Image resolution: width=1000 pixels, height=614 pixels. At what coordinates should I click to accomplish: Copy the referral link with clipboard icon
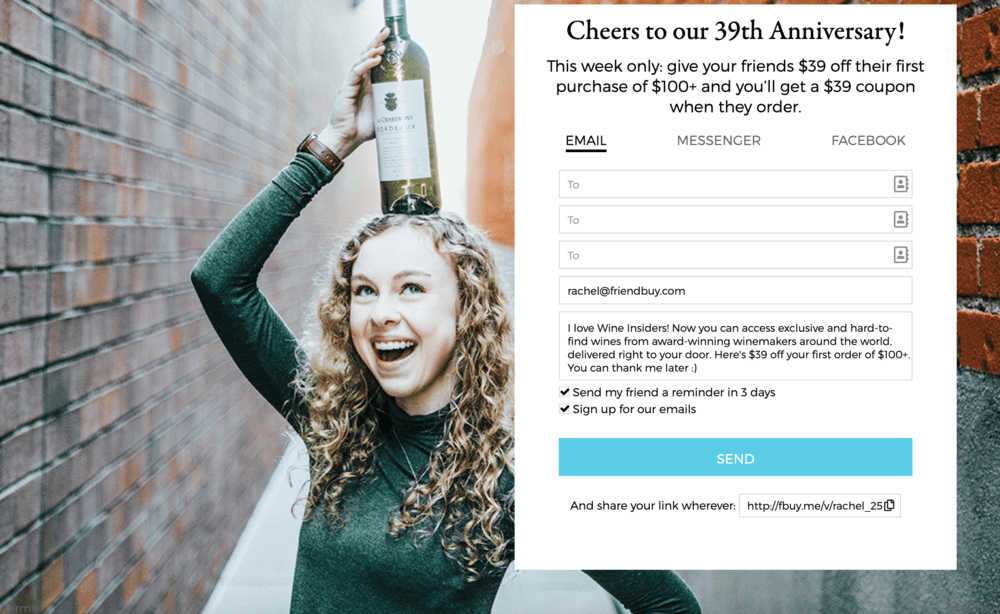pos(890,505)
